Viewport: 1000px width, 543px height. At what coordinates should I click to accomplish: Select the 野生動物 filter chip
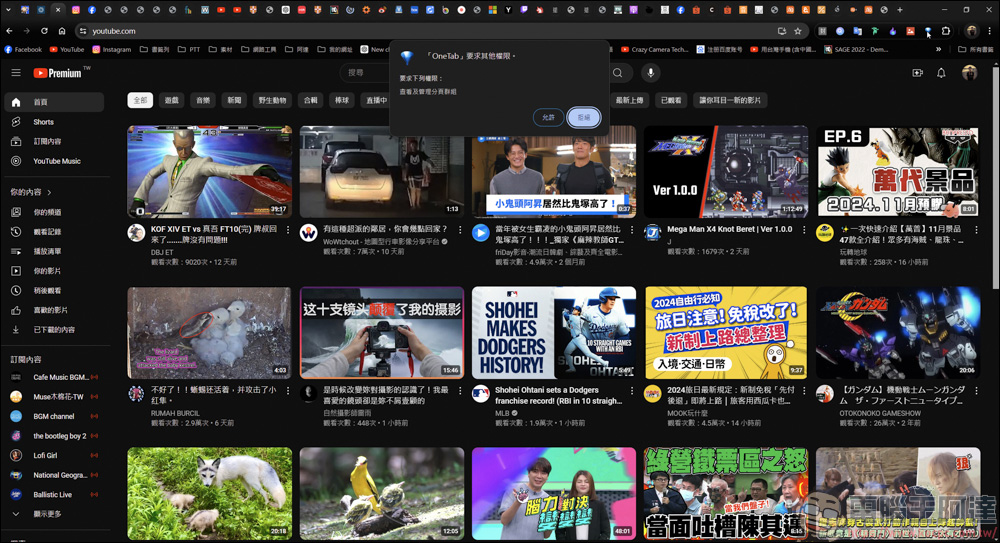(272, 100)
